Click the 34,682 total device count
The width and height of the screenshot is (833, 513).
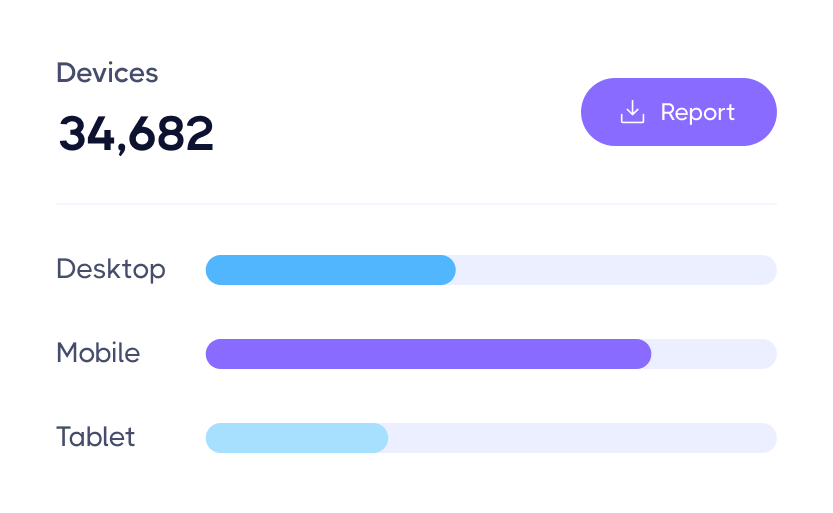tap(136, 133)
